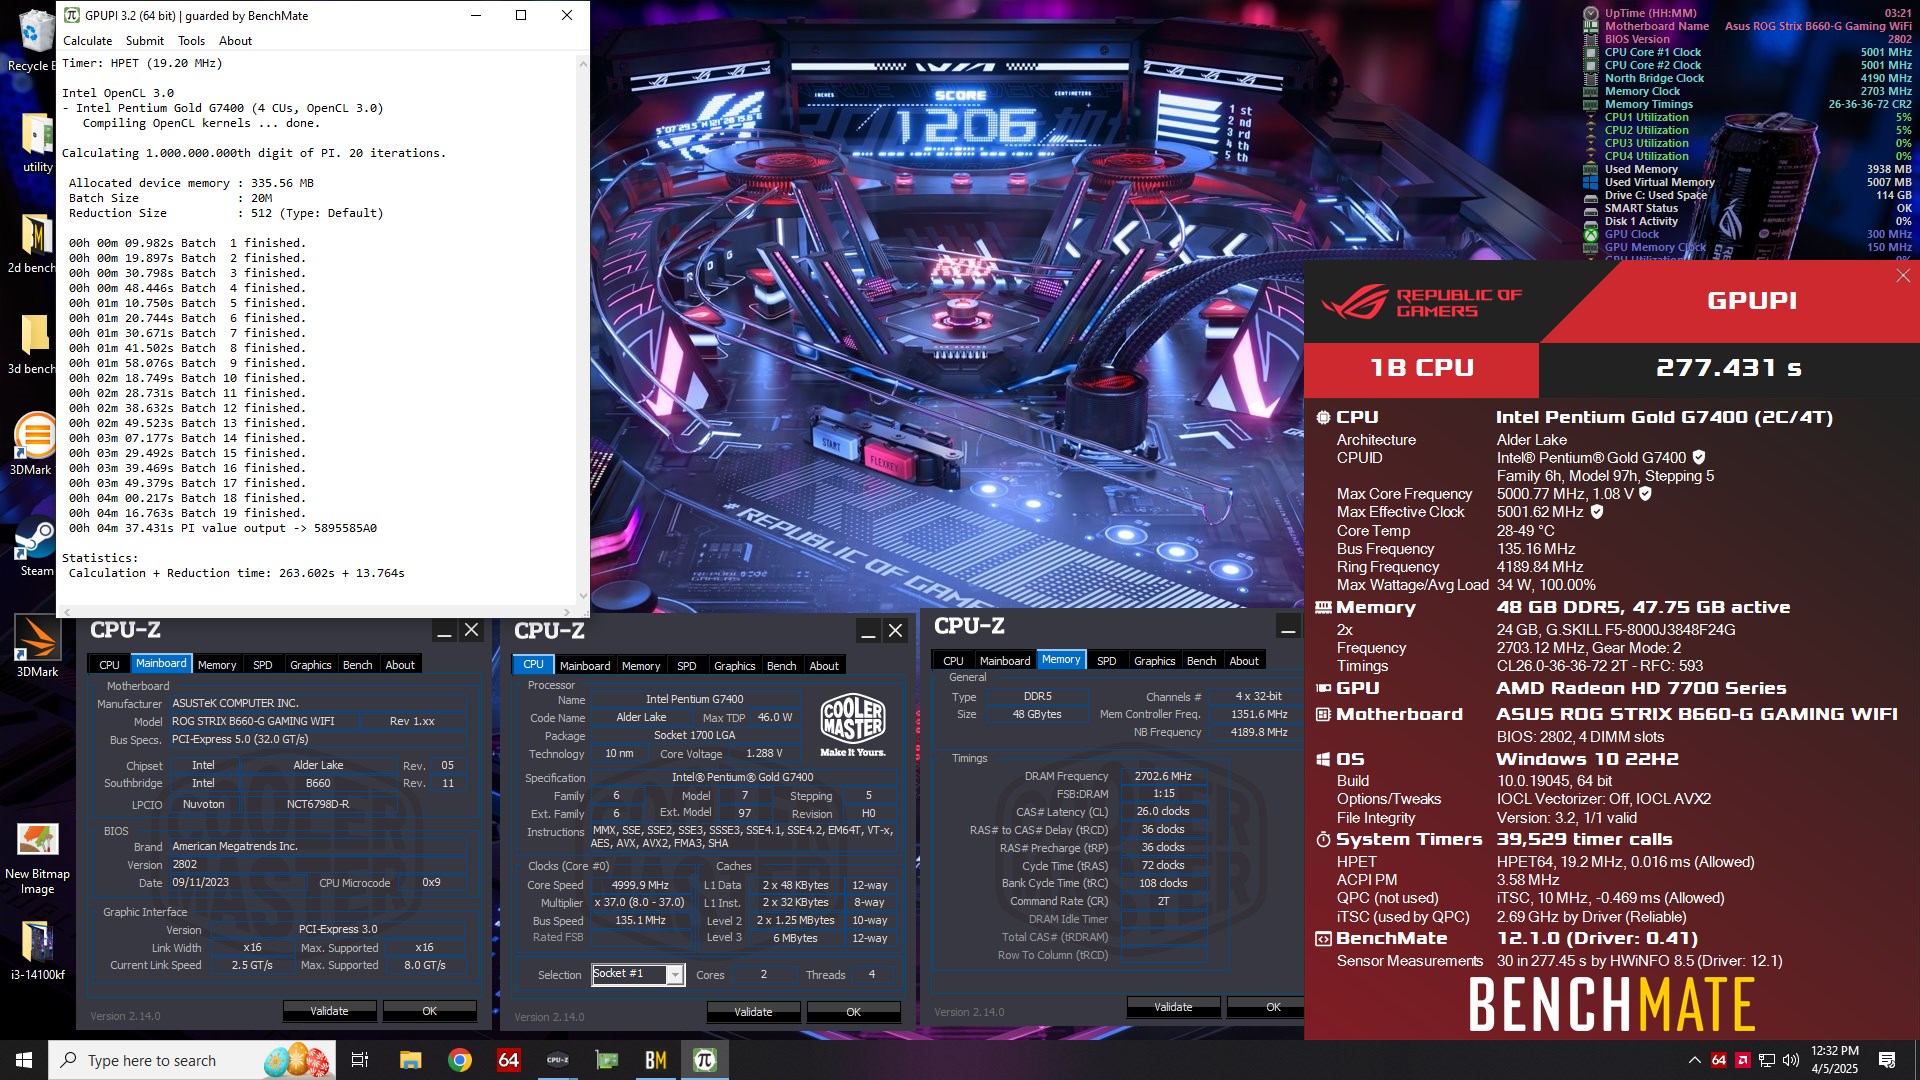This screenshot has height=1080, width=1920.
Task: Open the New Bitmap Image file
Action: (x=37, y=858)
